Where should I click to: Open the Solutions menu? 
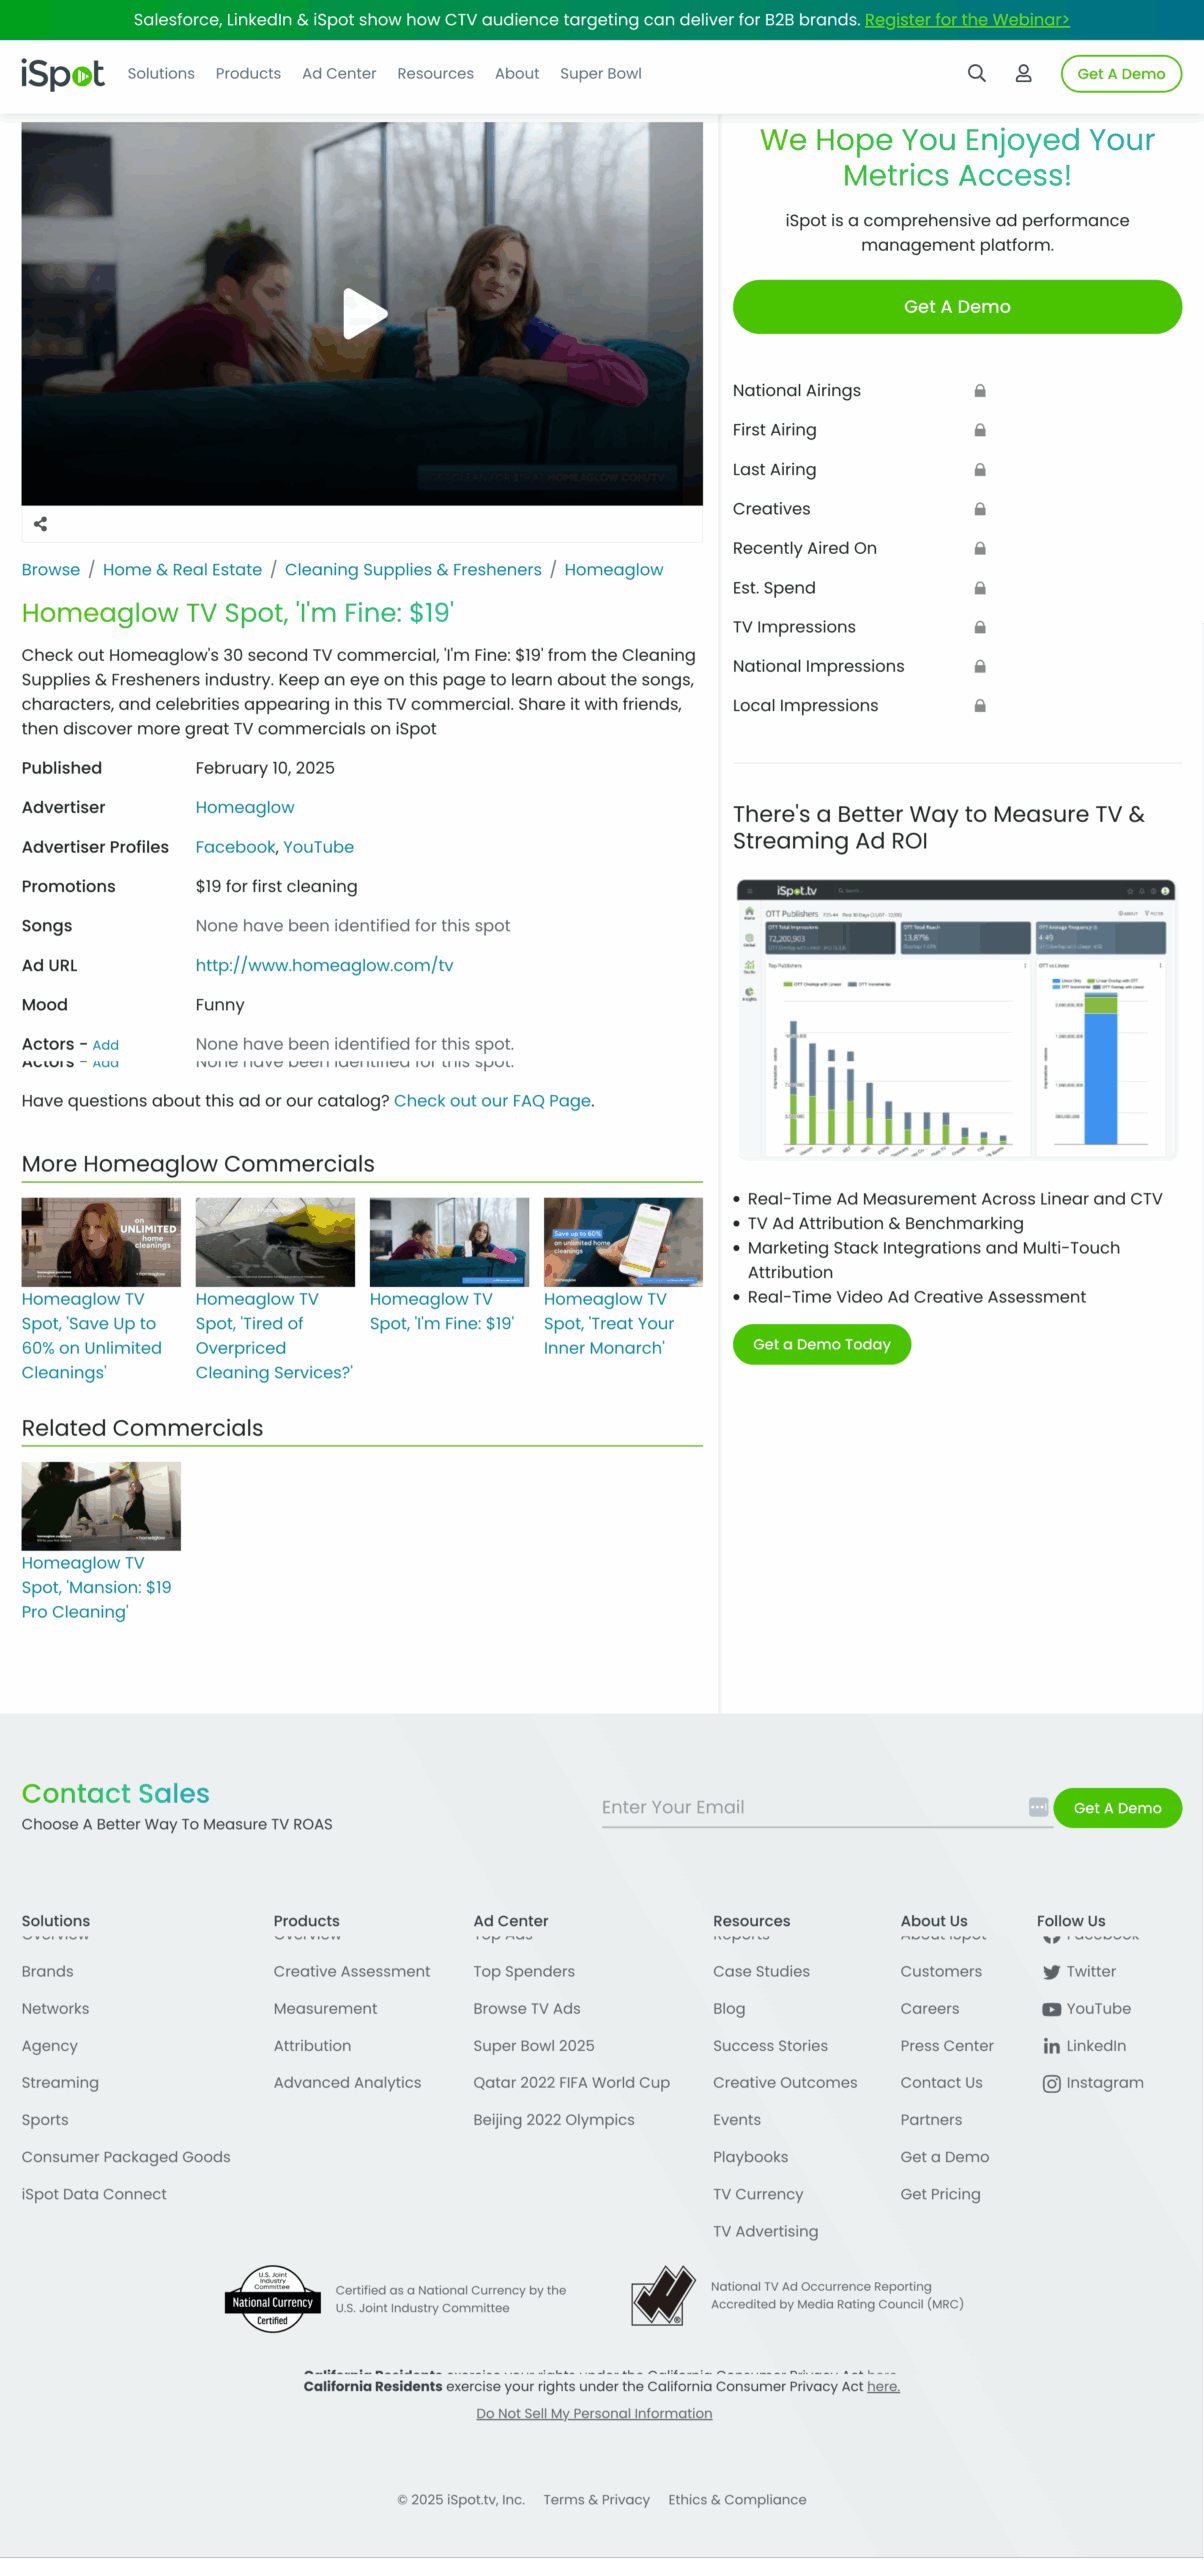pos(161,74)
